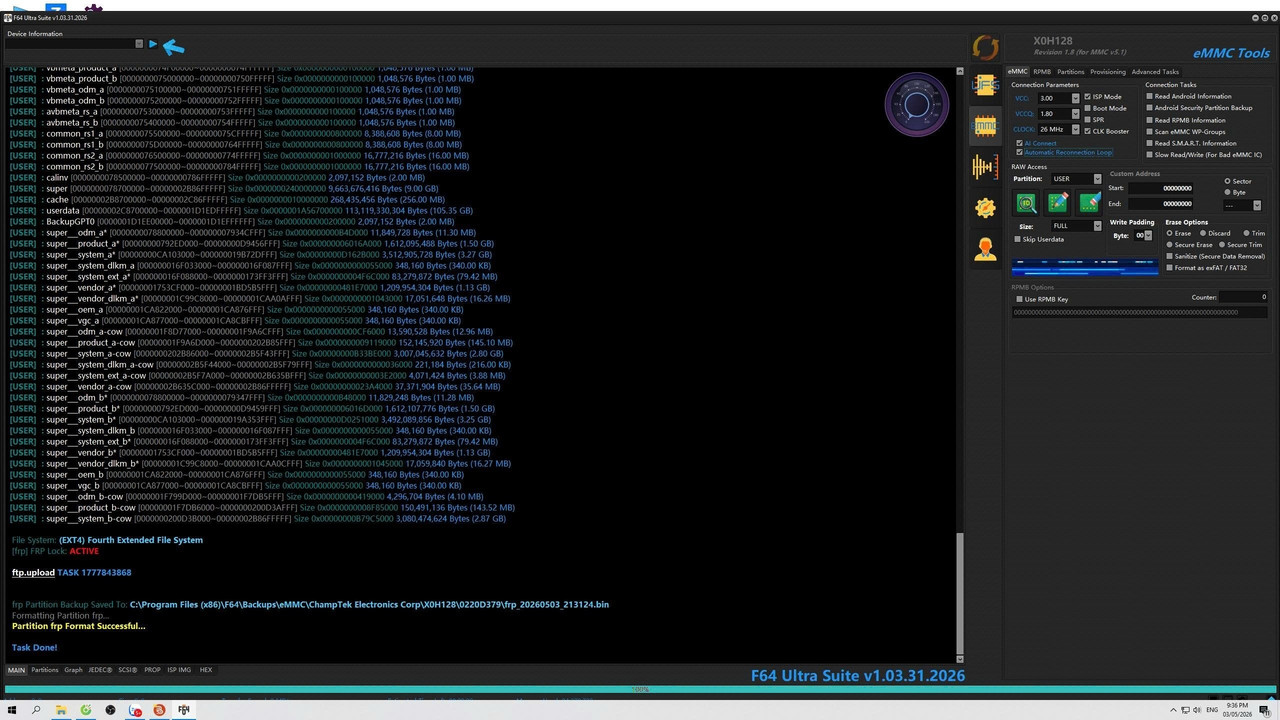Click the Custom Address Start field
This screenshot has height=720, width=1280.
[x=1161, y=188]
